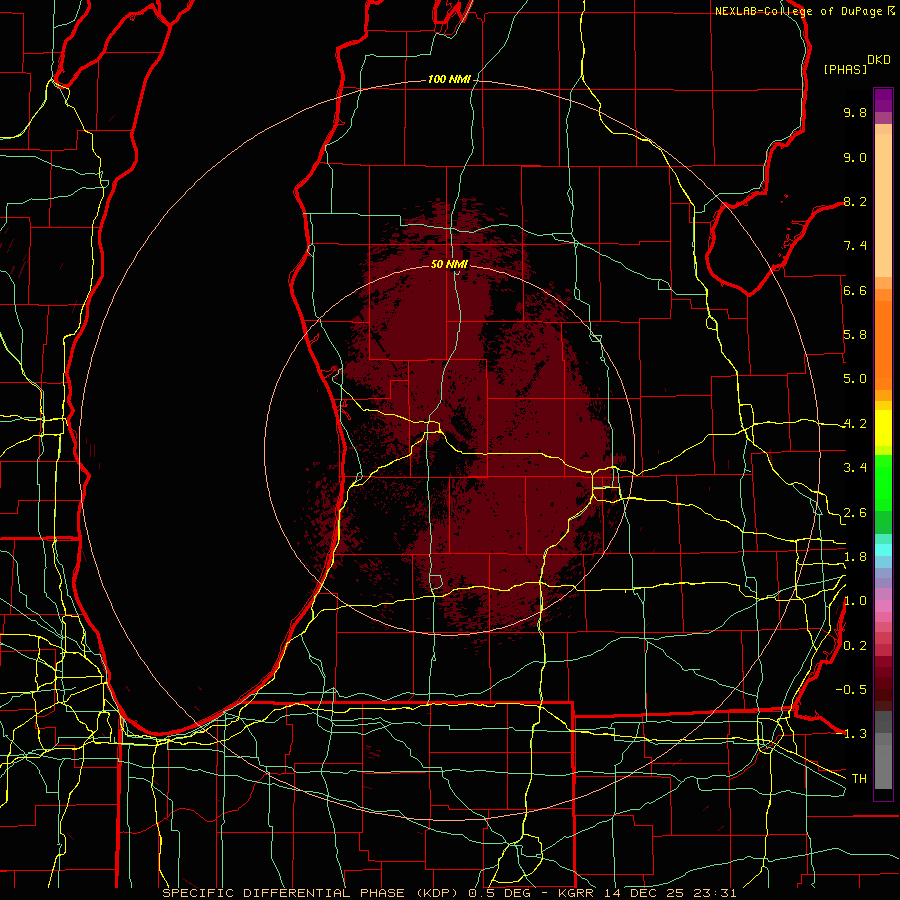The image size is (900, 900).
Task: Pick the purple band atop the color scale
Action: click(883, 101)
